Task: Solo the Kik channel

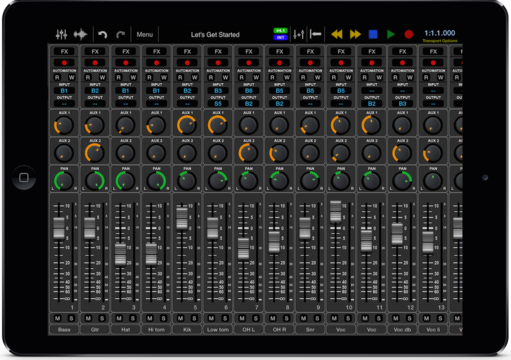Action: (x=194, y=318)
